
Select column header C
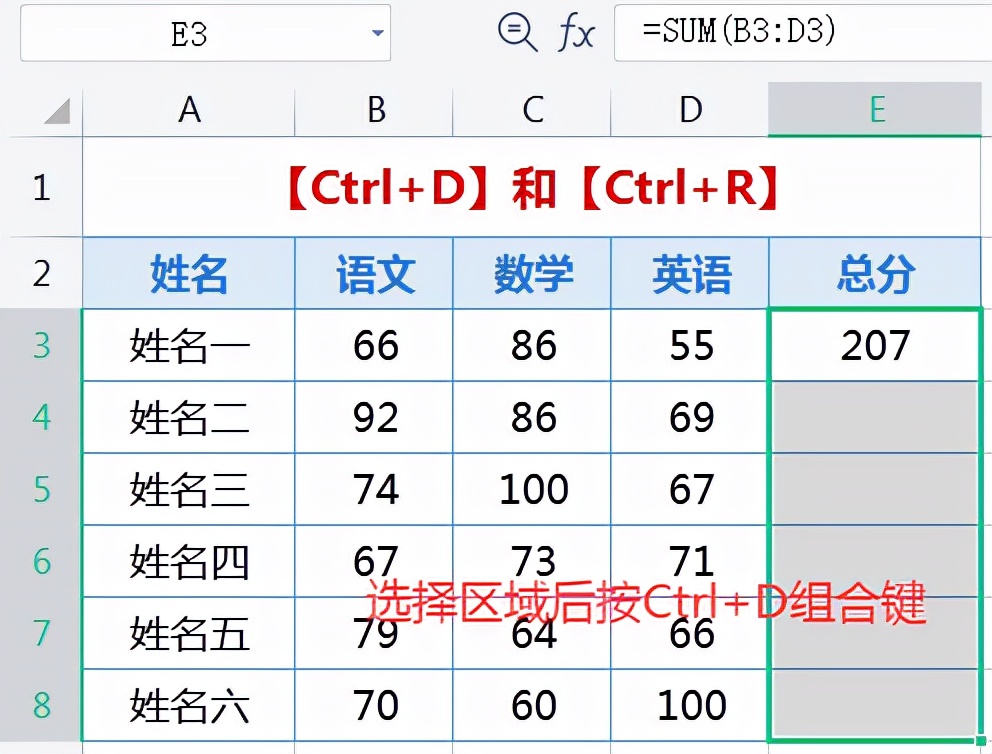(x=532, y=110)
